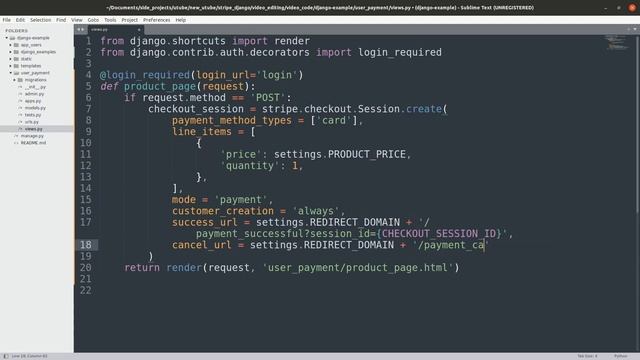This screenshot has height=360, width=640.
Task: Click the FOLDERS sidebar heading
Action: (16, 31)
